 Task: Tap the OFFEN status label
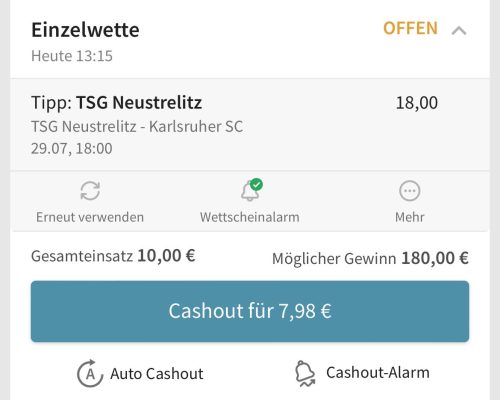coord(410,28)
